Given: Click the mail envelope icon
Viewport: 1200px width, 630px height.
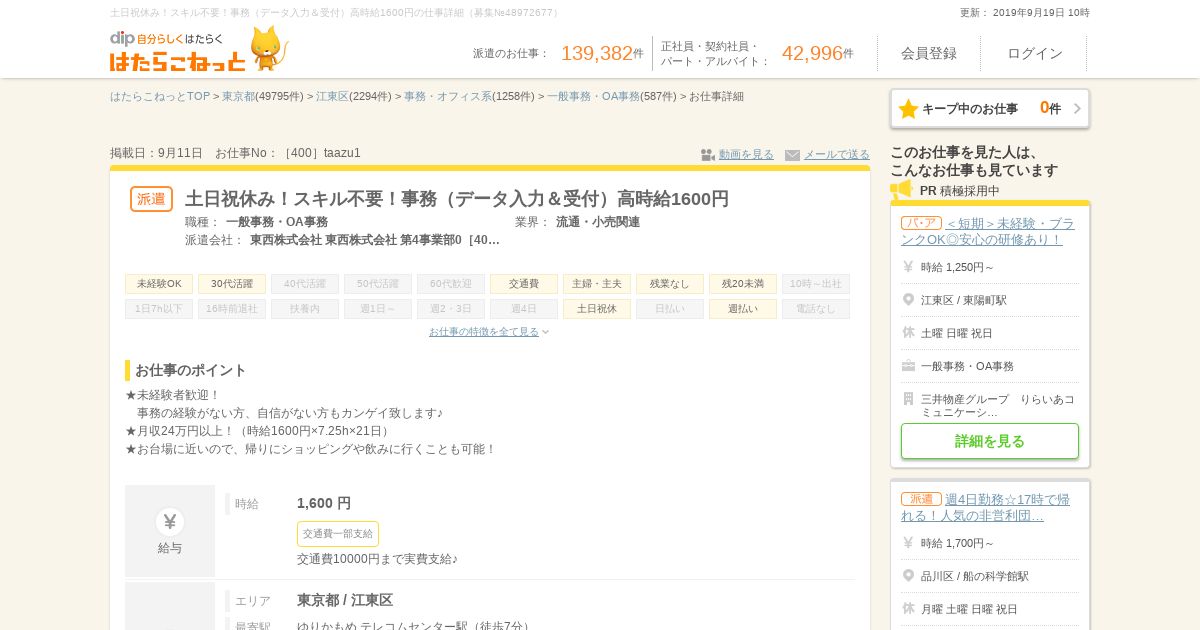Looking at the screenshot, I should tap(792, 155).
